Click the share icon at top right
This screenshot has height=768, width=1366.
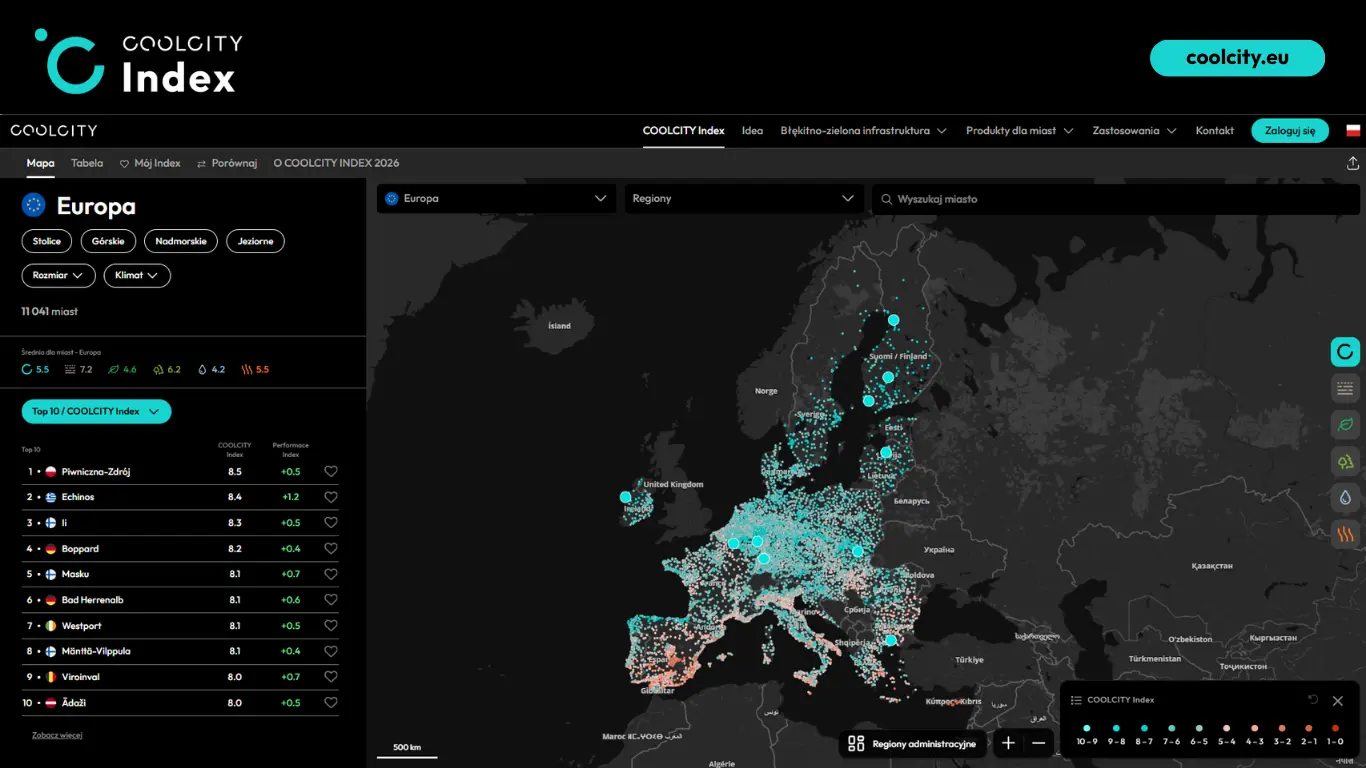coord(1353,163)
